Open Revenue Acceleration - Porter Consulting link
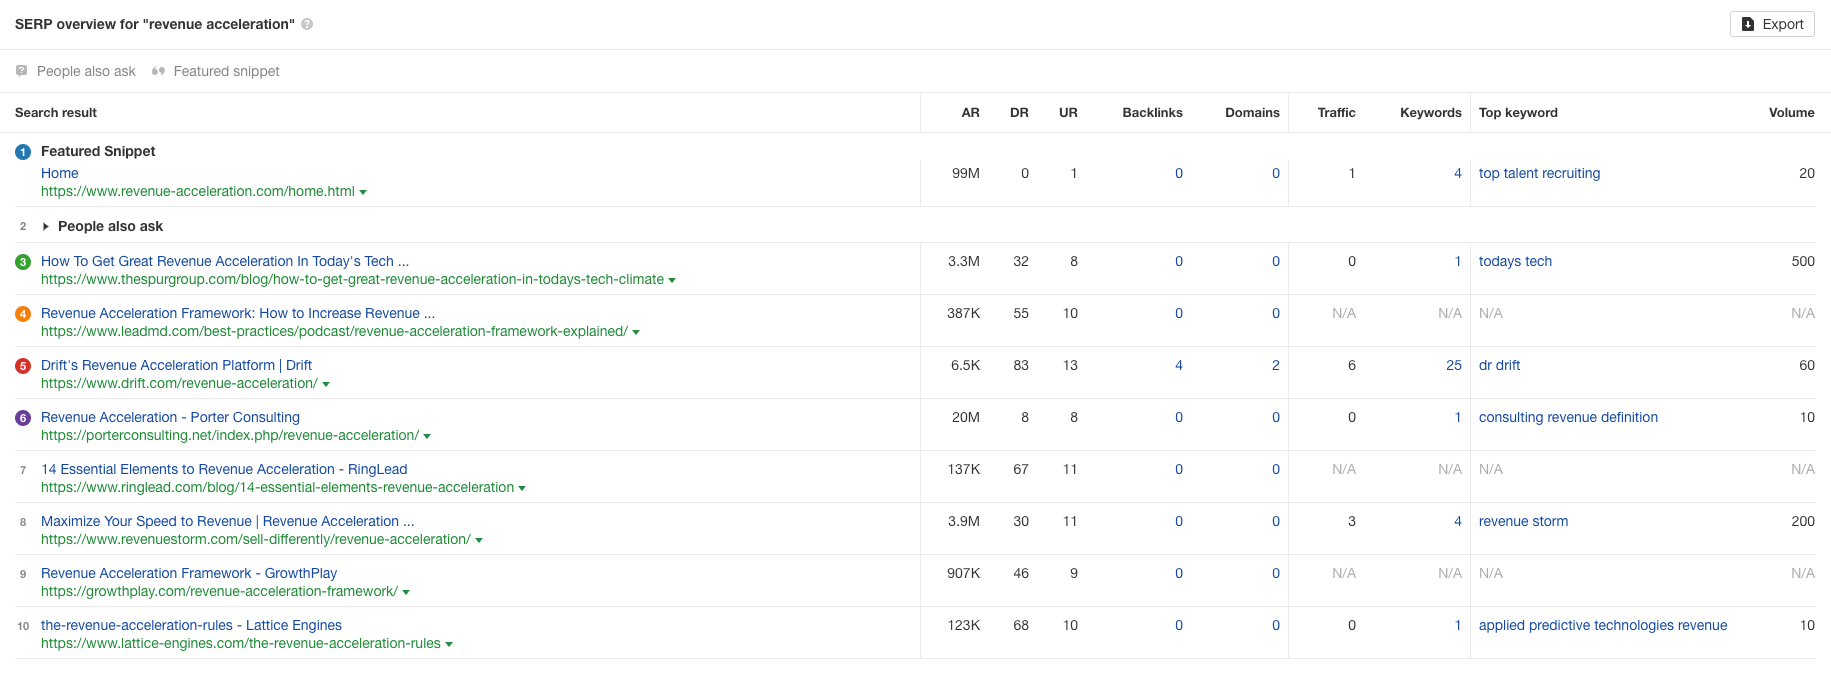The width and height of the screenshot is (1831, 673). (170, 417)
